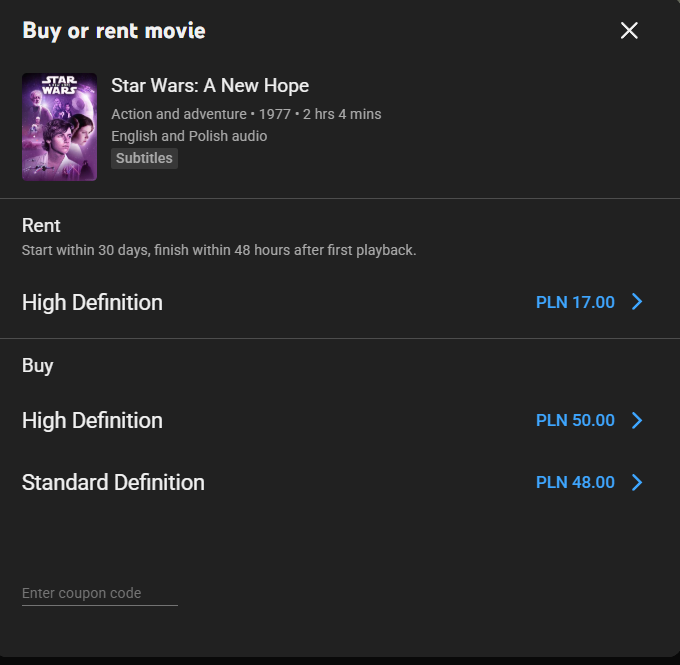Click the Rent section heading
This screenshot has height=665, width=680.
[41, 225]
